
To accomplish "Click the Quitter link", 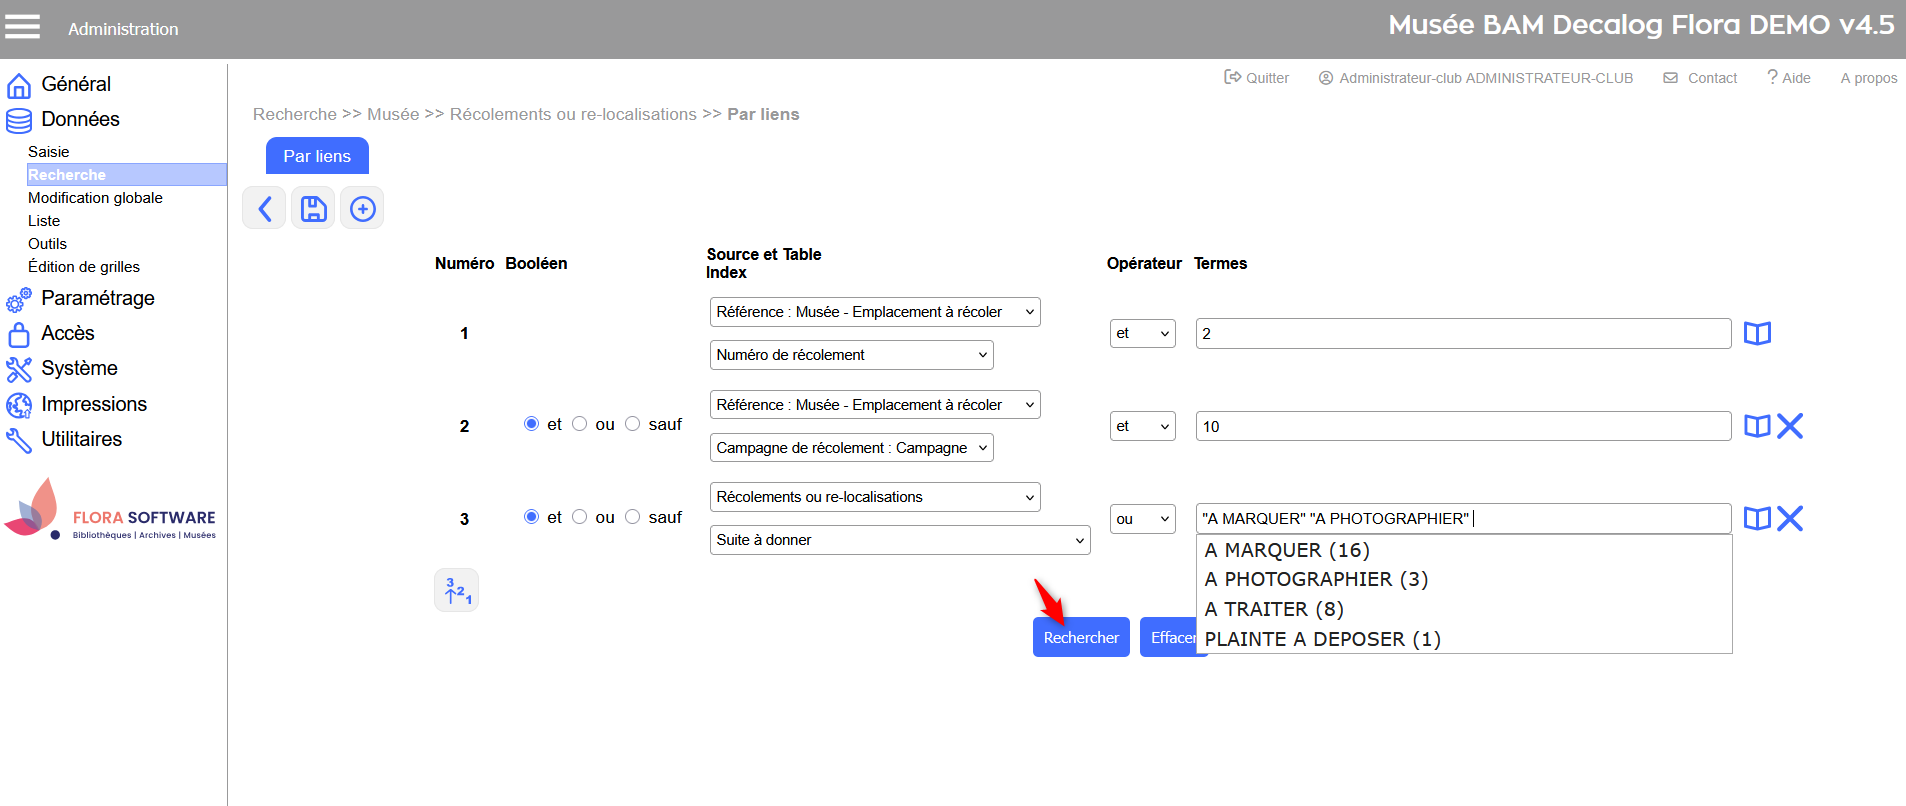I will tap(1257, 78).
